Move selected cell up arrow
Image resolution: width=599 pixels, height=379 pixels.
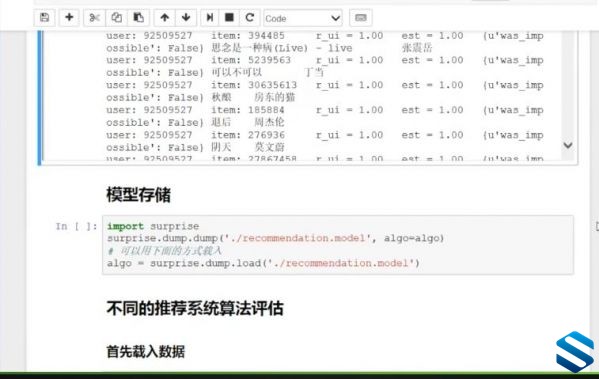point(165,18)
